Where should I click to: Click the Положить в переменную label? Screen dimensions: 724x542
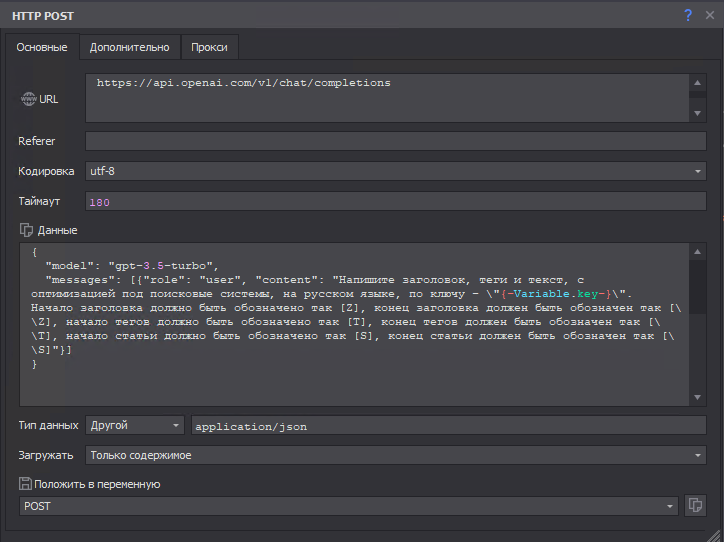pos(97,484)
